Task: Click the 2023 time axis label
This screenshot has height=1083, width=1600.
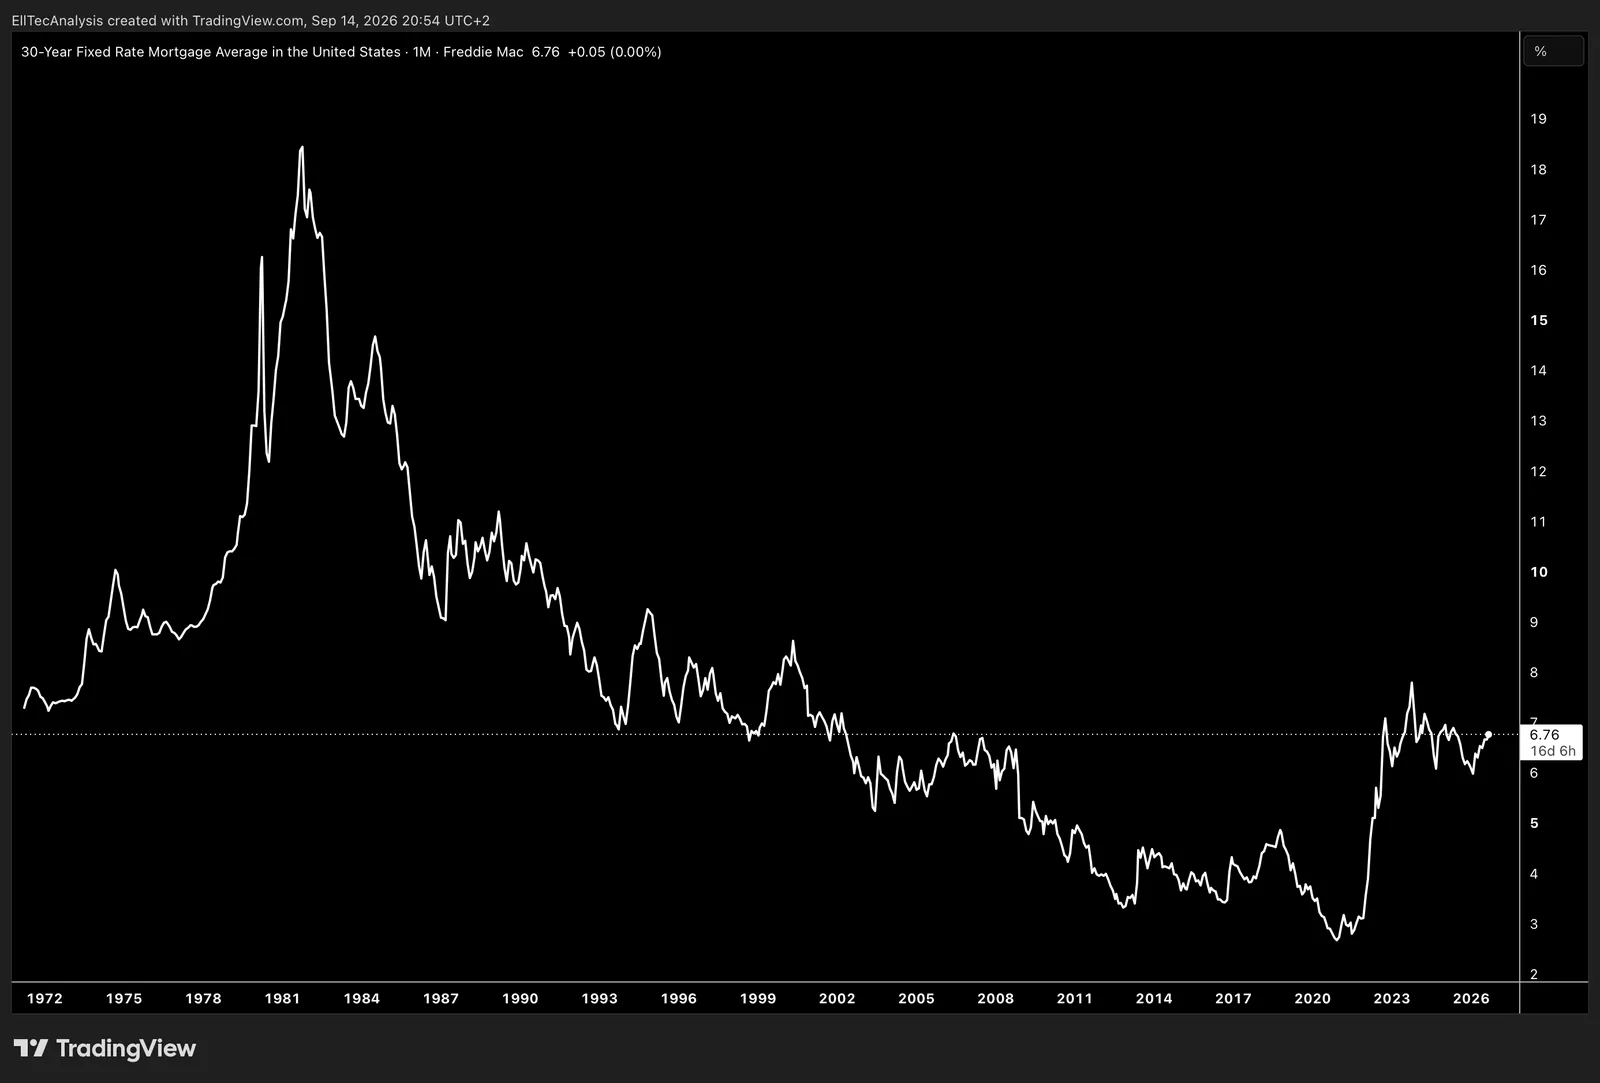Action: pyautogui.click(x=1392, y=998)
